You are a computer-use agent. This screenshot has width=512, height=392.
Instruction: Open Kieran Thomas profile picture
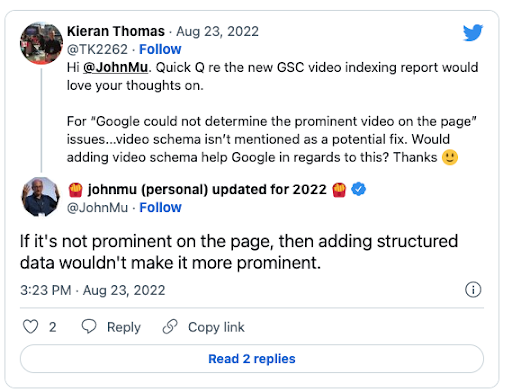point(41,43)
